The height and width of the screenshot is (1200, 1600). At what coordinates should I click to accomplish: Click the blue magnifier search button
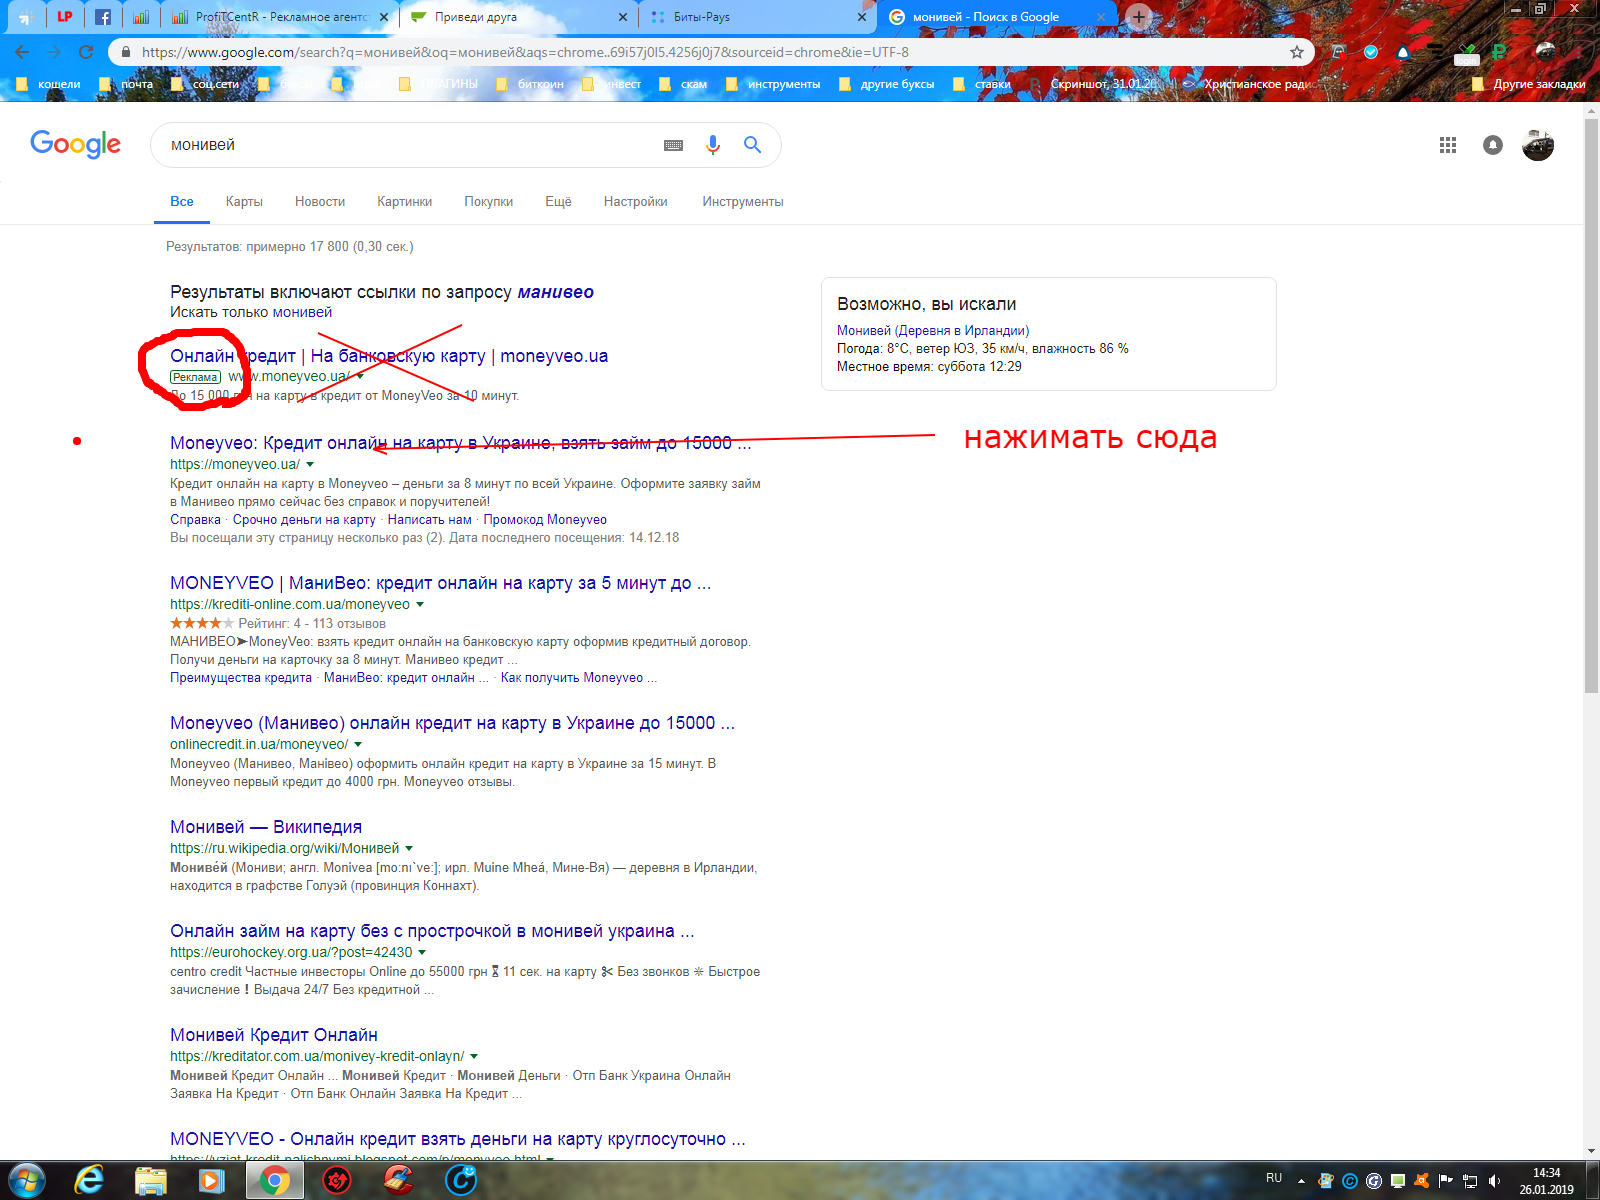point(752,145)
